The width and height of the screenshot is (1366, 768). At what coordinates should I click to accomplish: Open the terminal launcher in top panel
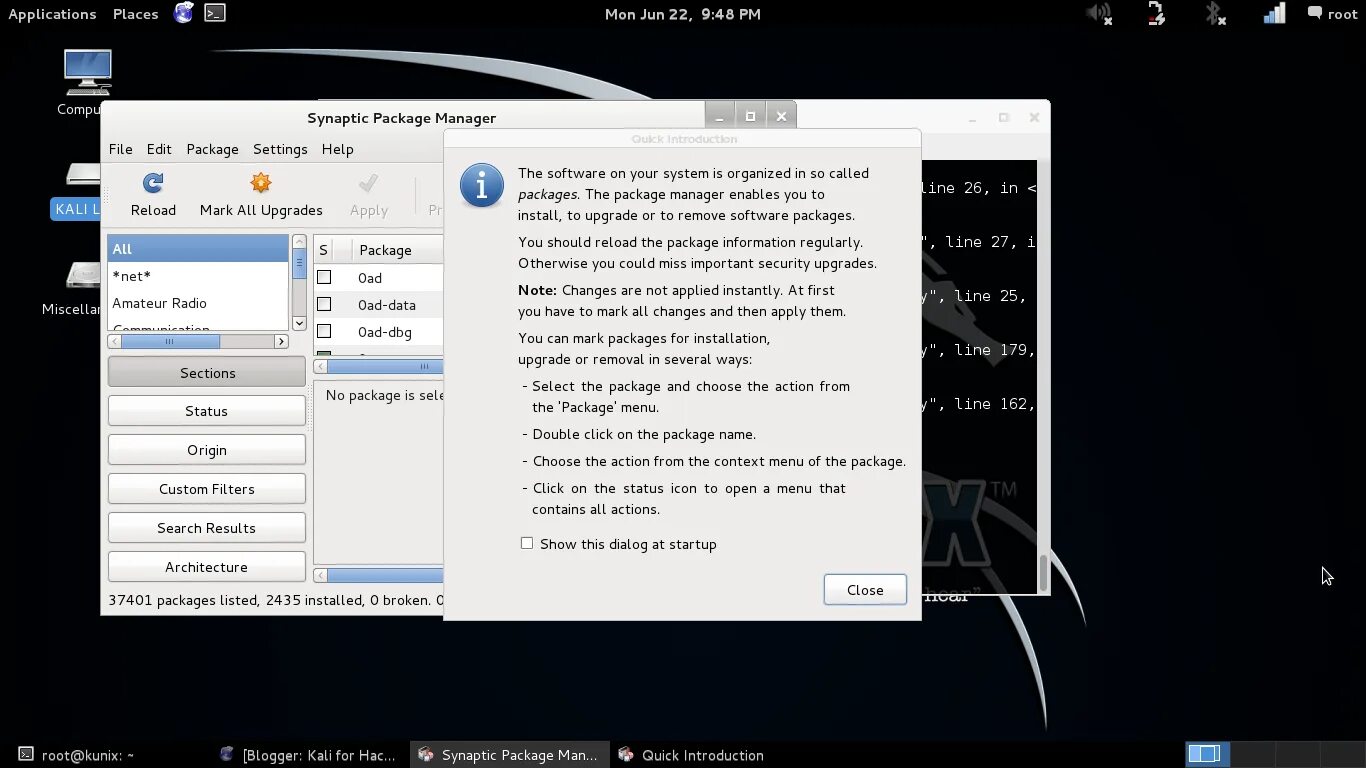214,13
